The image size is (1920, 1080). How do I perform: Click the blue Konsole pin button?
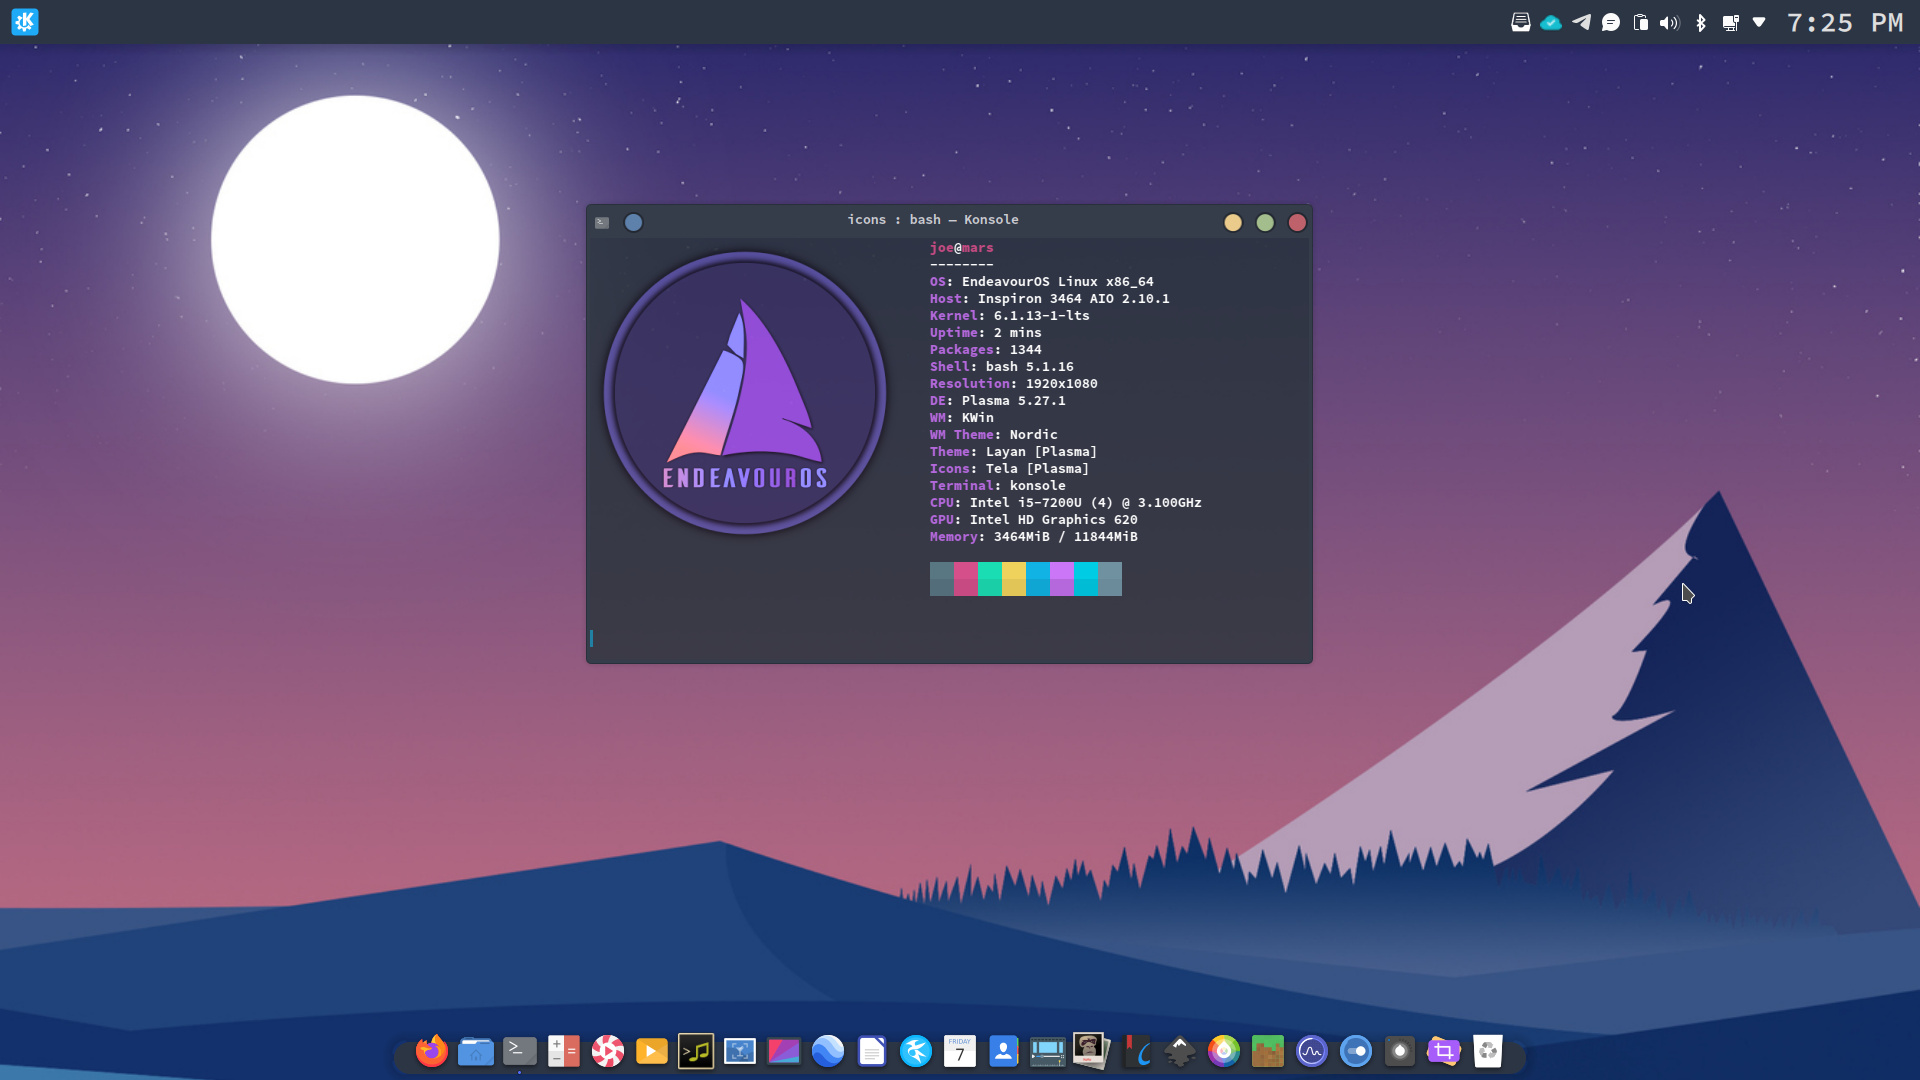pyautogui.click(x=633, y=222)
